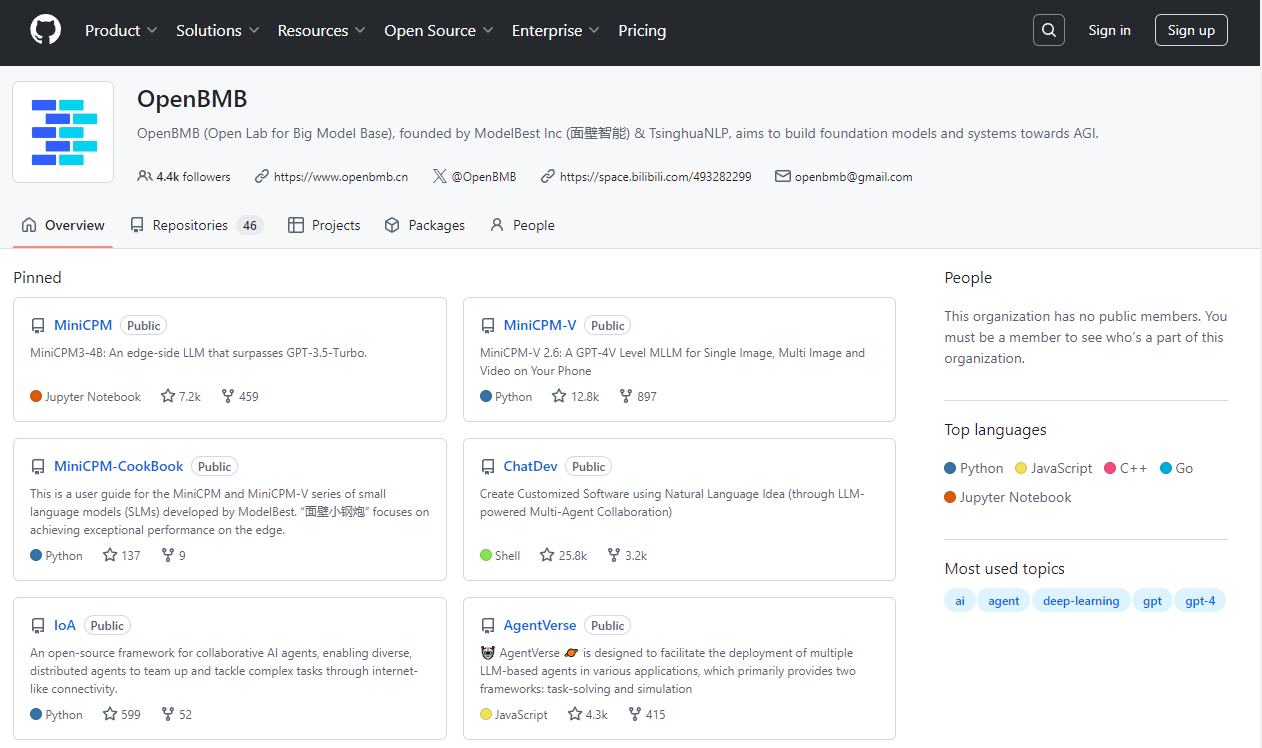Expand the Resources menu

[322, 30]
